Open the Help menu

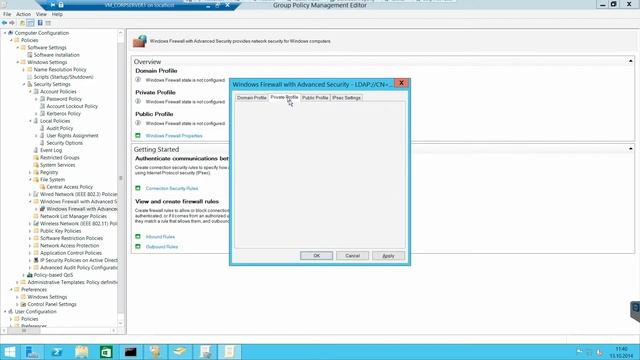[57, 14]
